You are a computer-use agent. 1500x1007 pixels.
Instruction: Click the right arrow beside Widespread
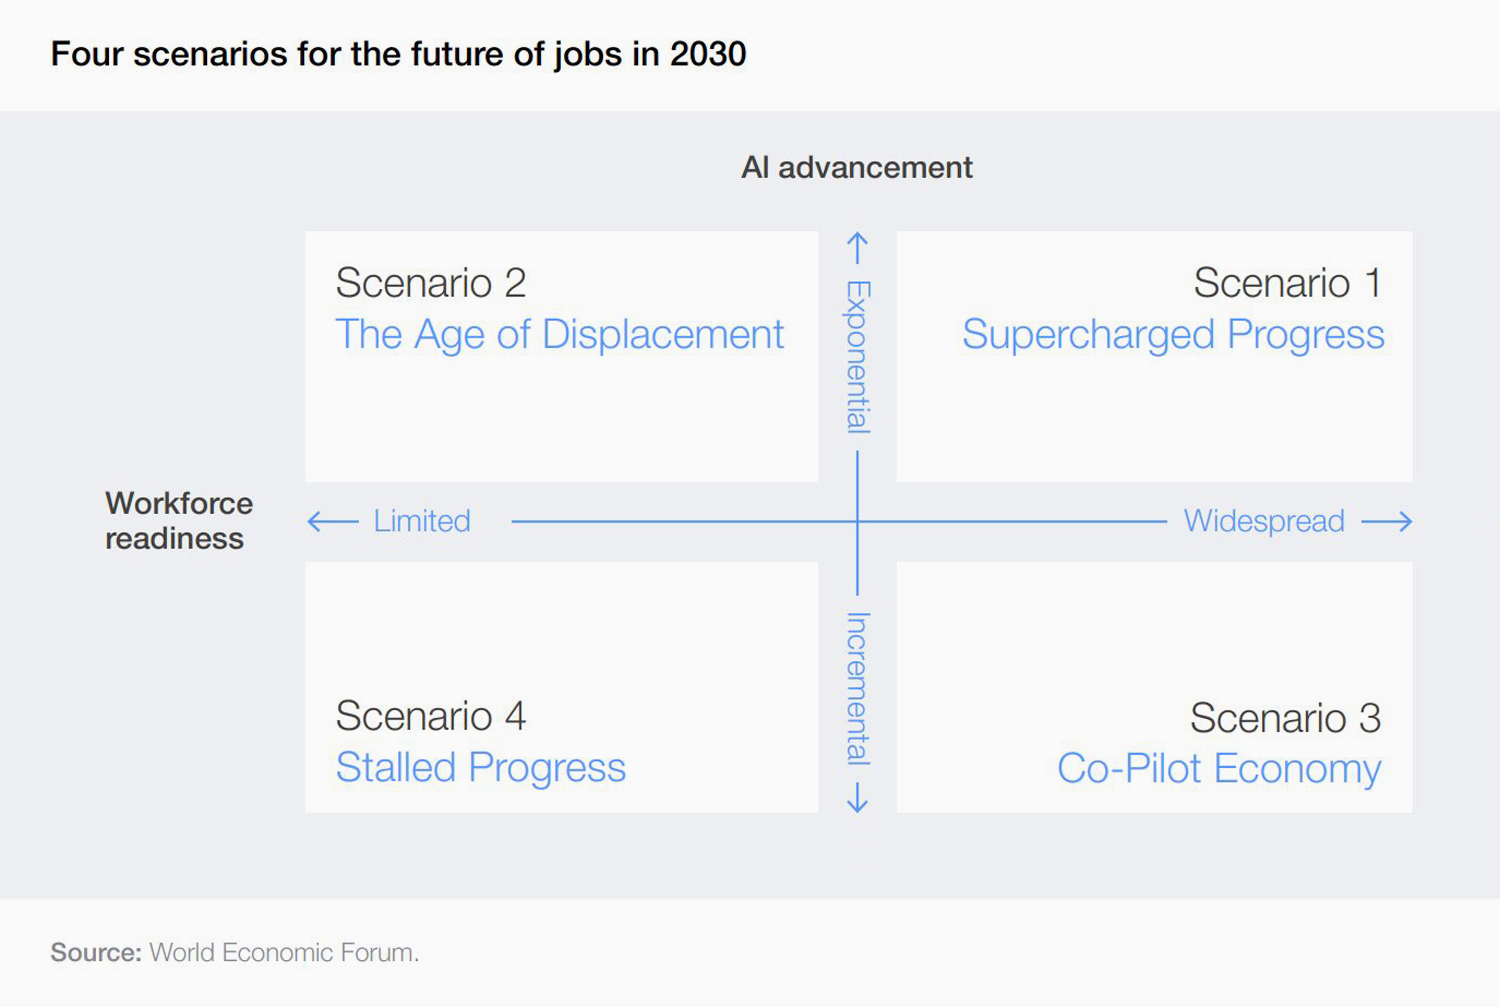tap(1387, 521)
